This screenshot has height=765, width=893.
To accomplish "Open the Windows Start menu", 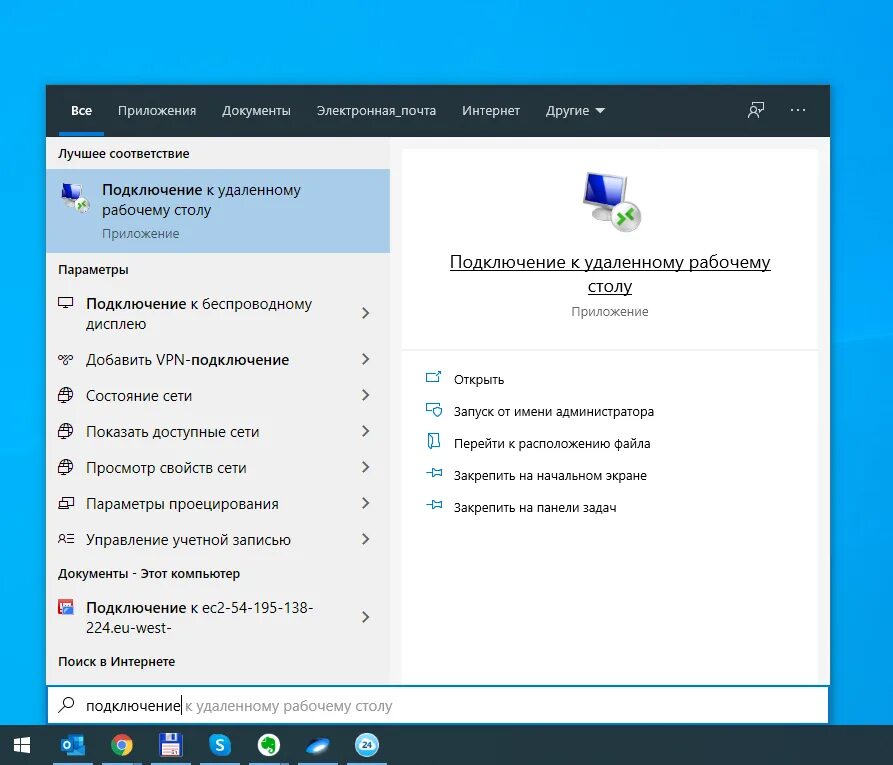I will (x=22, y=745).
